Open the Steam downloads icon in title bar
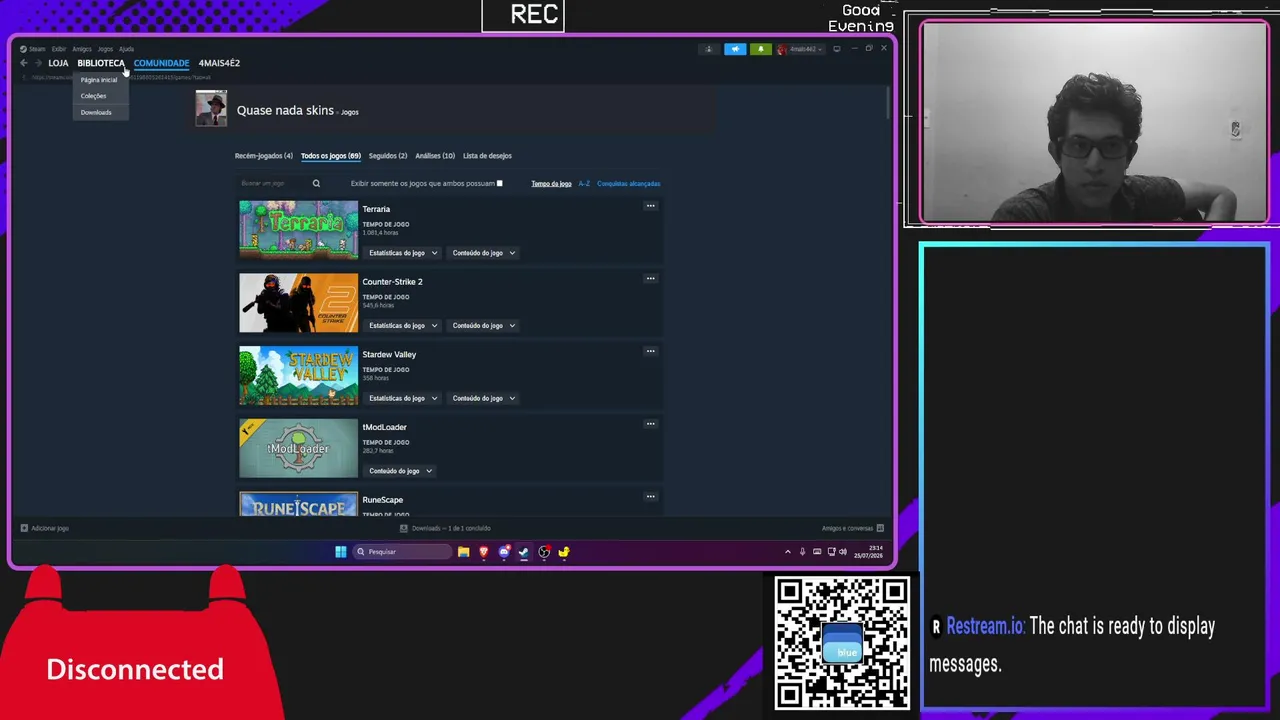Screen dimensions: 1280x720 pyautogui.click(x=709, y=49)
